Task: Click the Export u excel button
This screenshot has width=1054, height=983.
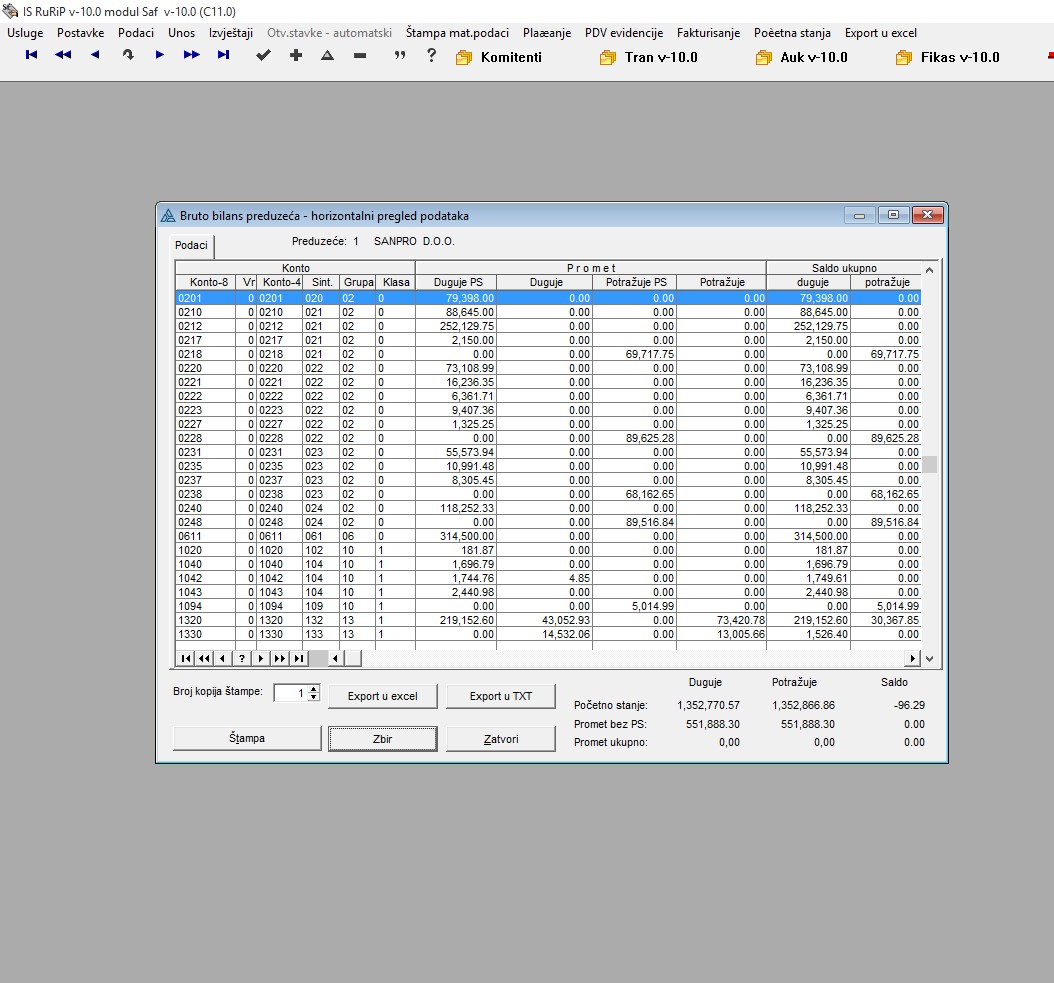Action: point(382,696)
